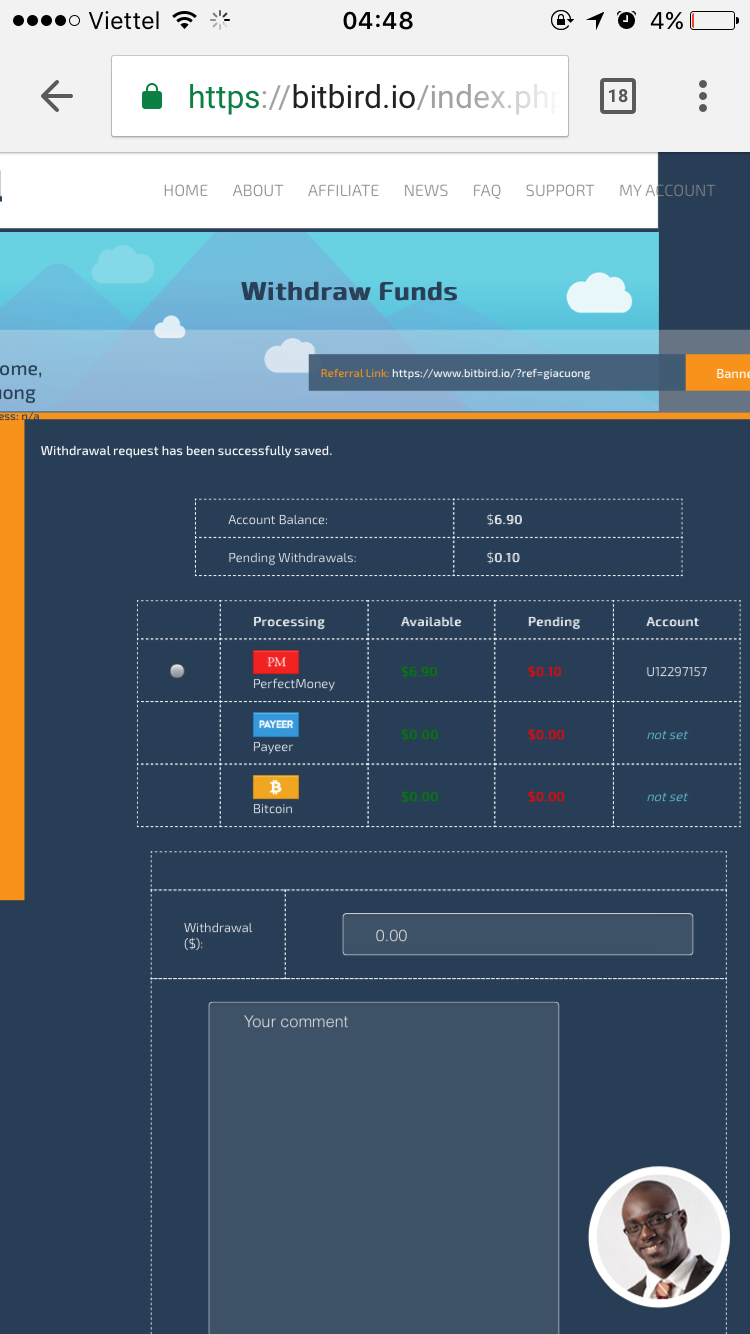Click the Account column header

click(x=672, y=622)
